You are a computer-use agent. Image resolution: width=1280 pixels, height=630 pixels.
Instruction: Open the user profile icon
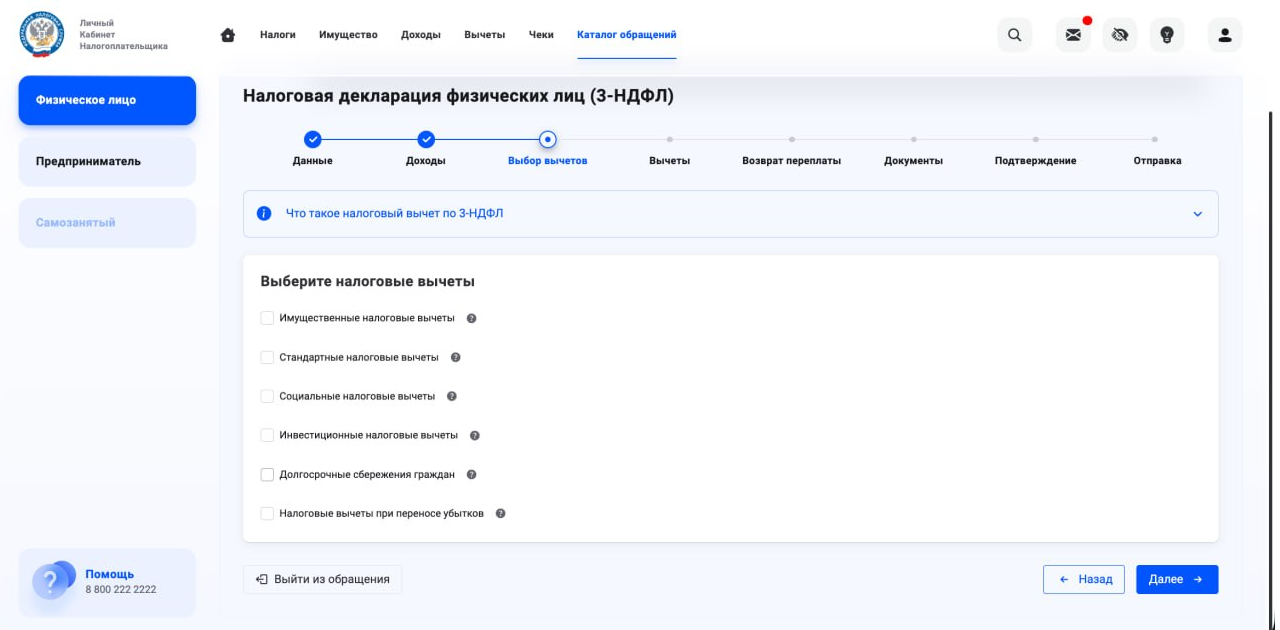pyautogui.click(x=1224, y=35)
